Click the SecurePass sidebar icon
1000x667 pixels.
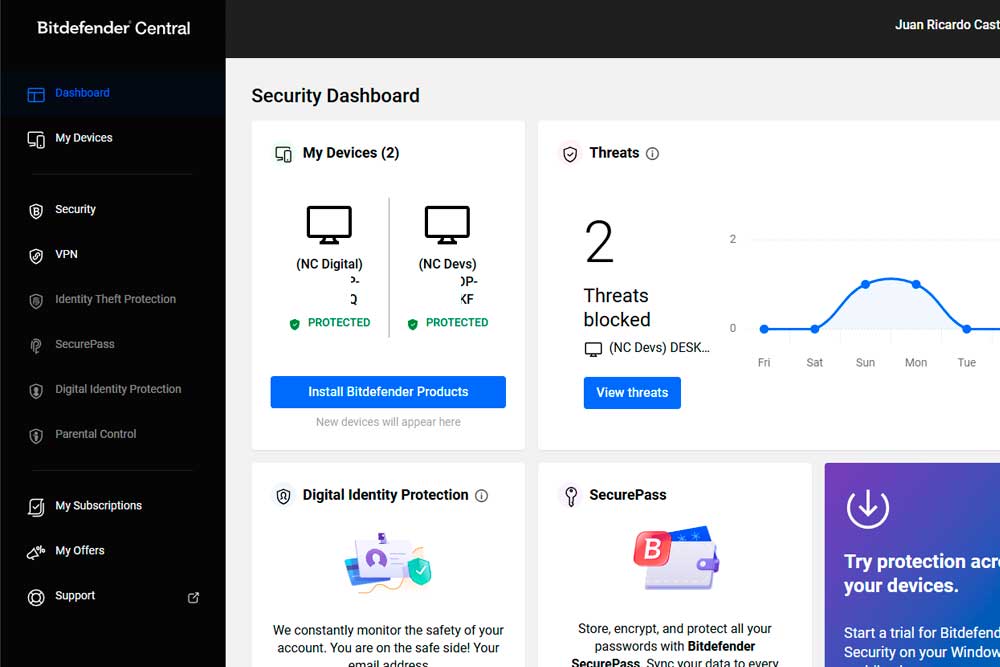[36, 346]
